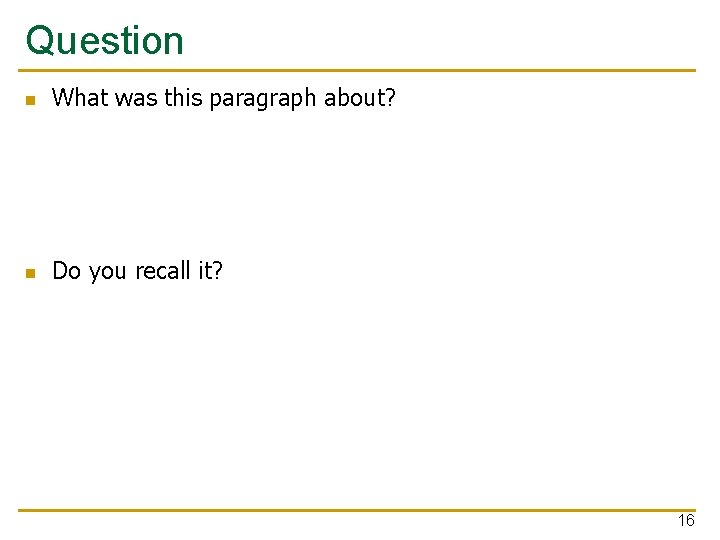This screenshot has width=720, height=540.
Task: Click the word "this" in first bullet
Action: coord(183,97)
